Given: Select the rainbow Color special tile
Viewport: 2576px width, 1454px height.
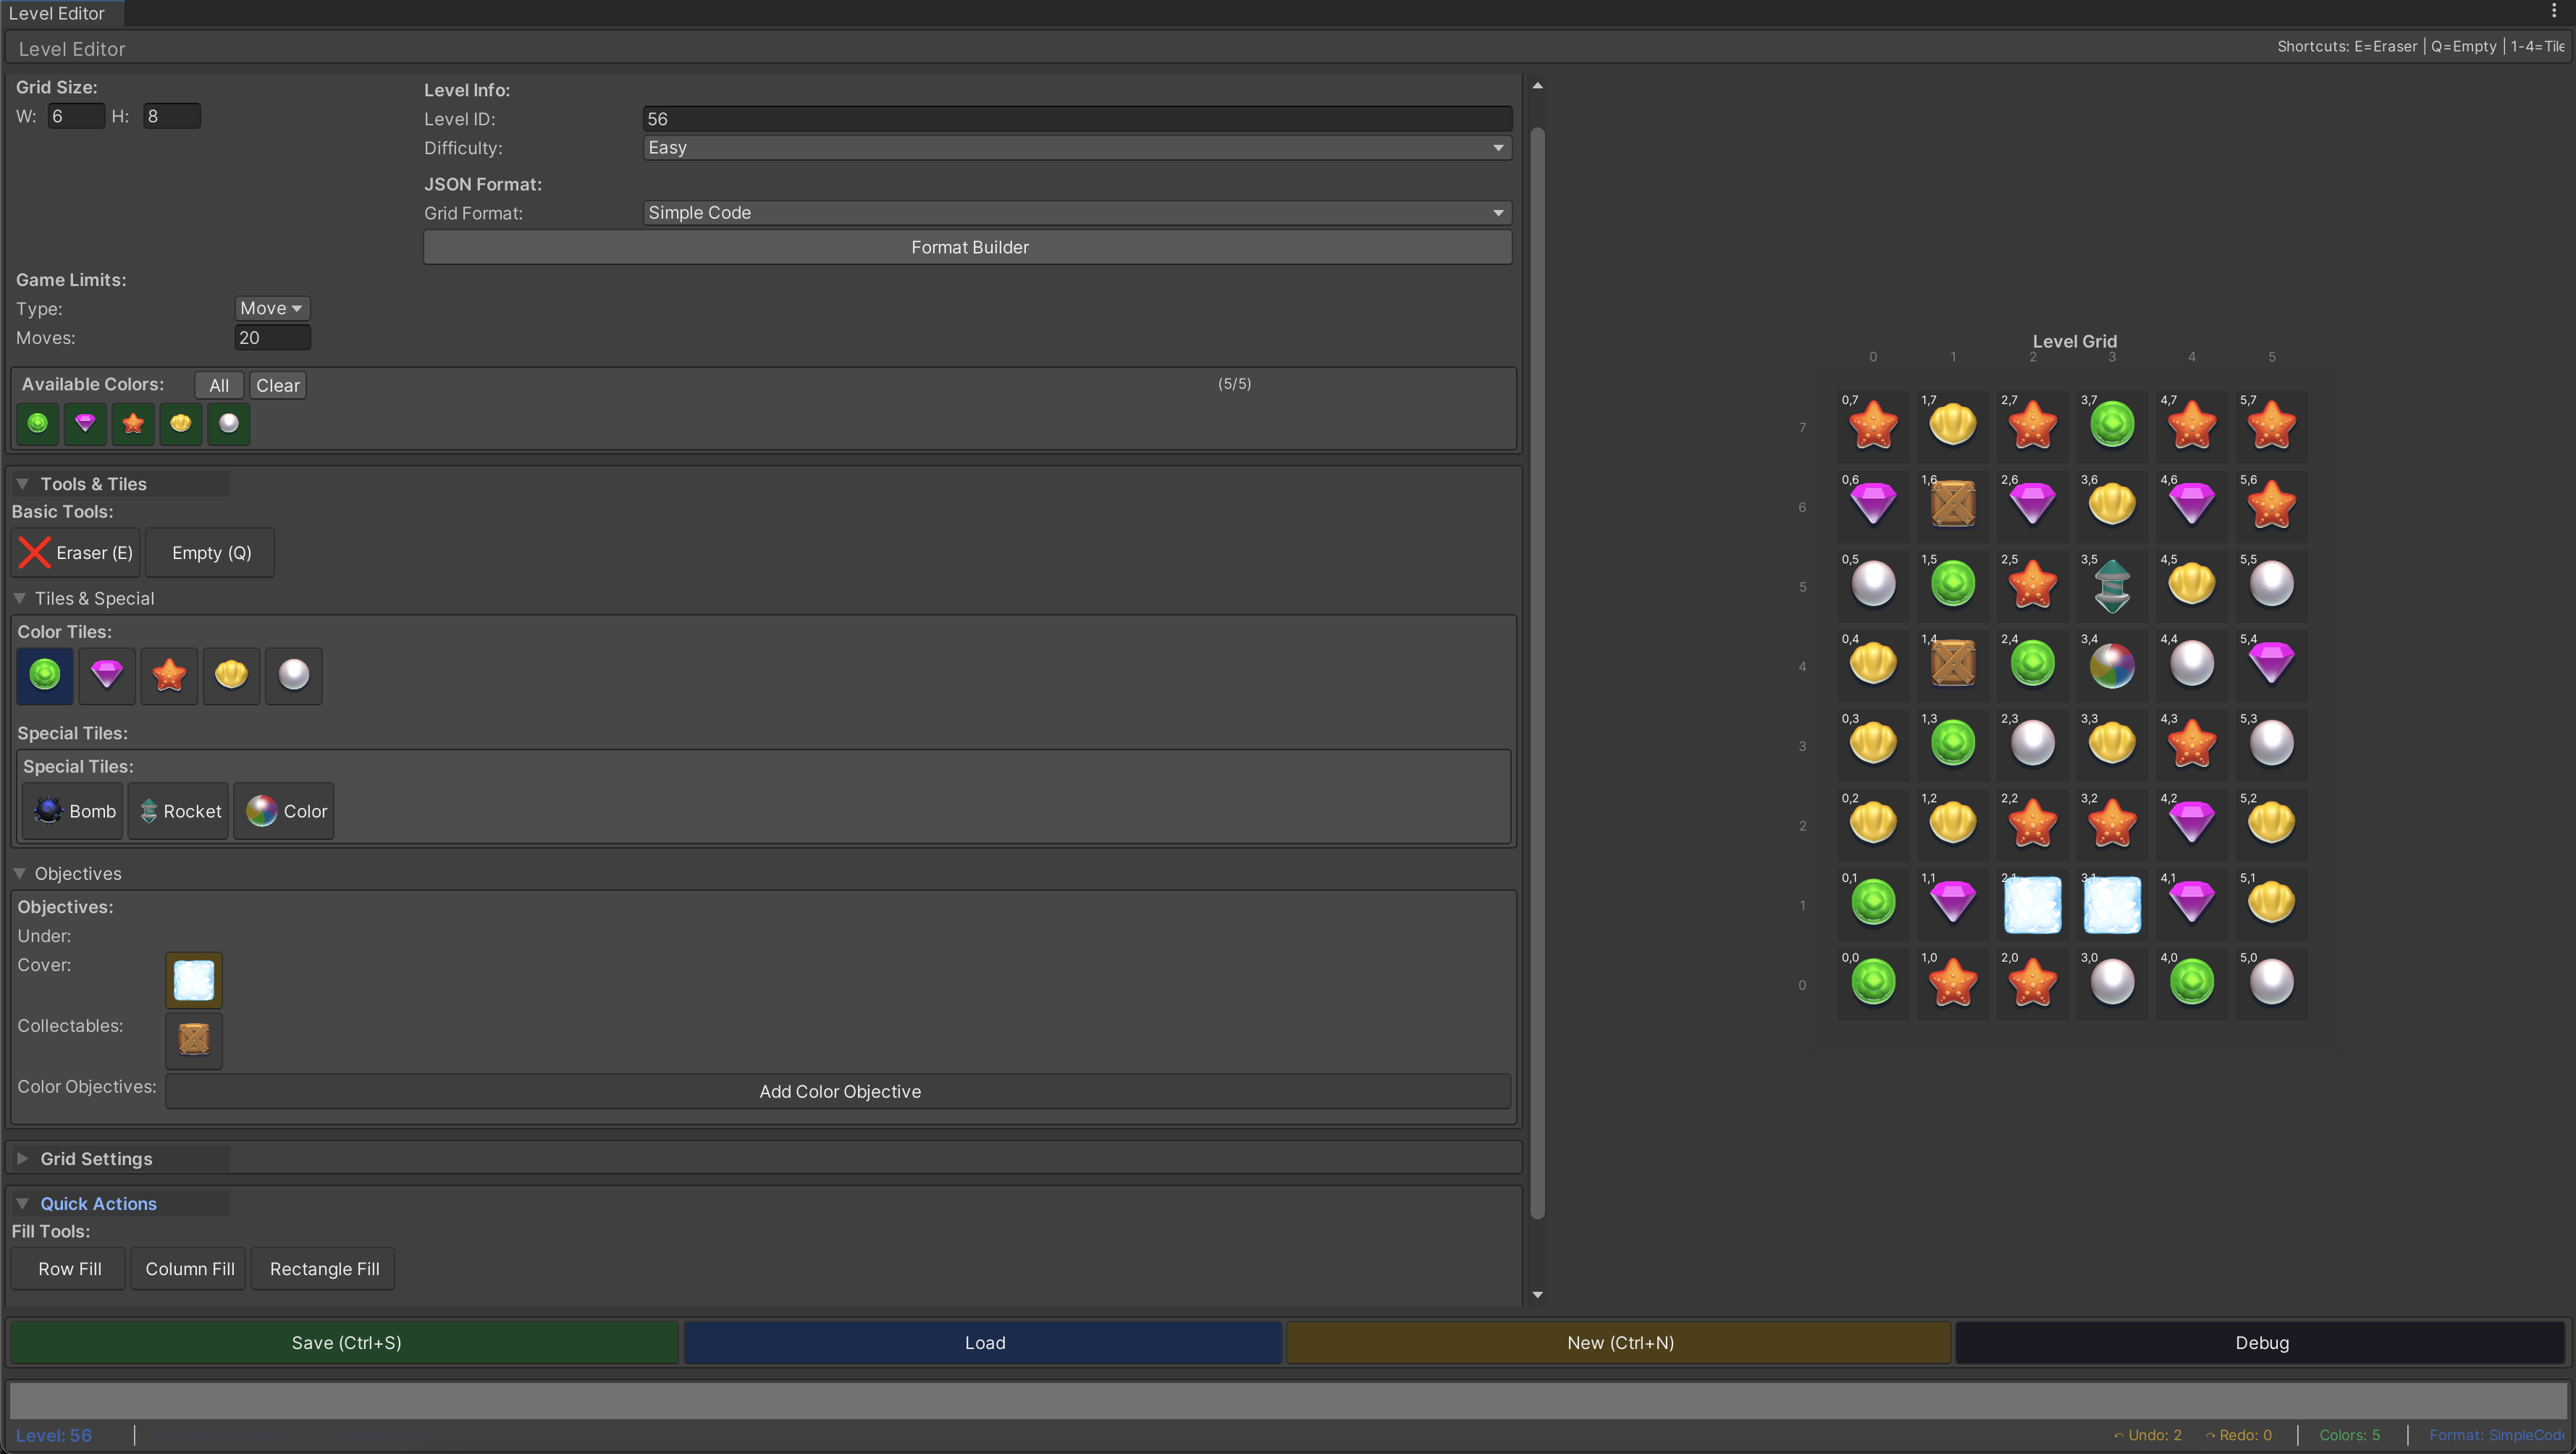Looking at the screenshot, I should (285, 811).
